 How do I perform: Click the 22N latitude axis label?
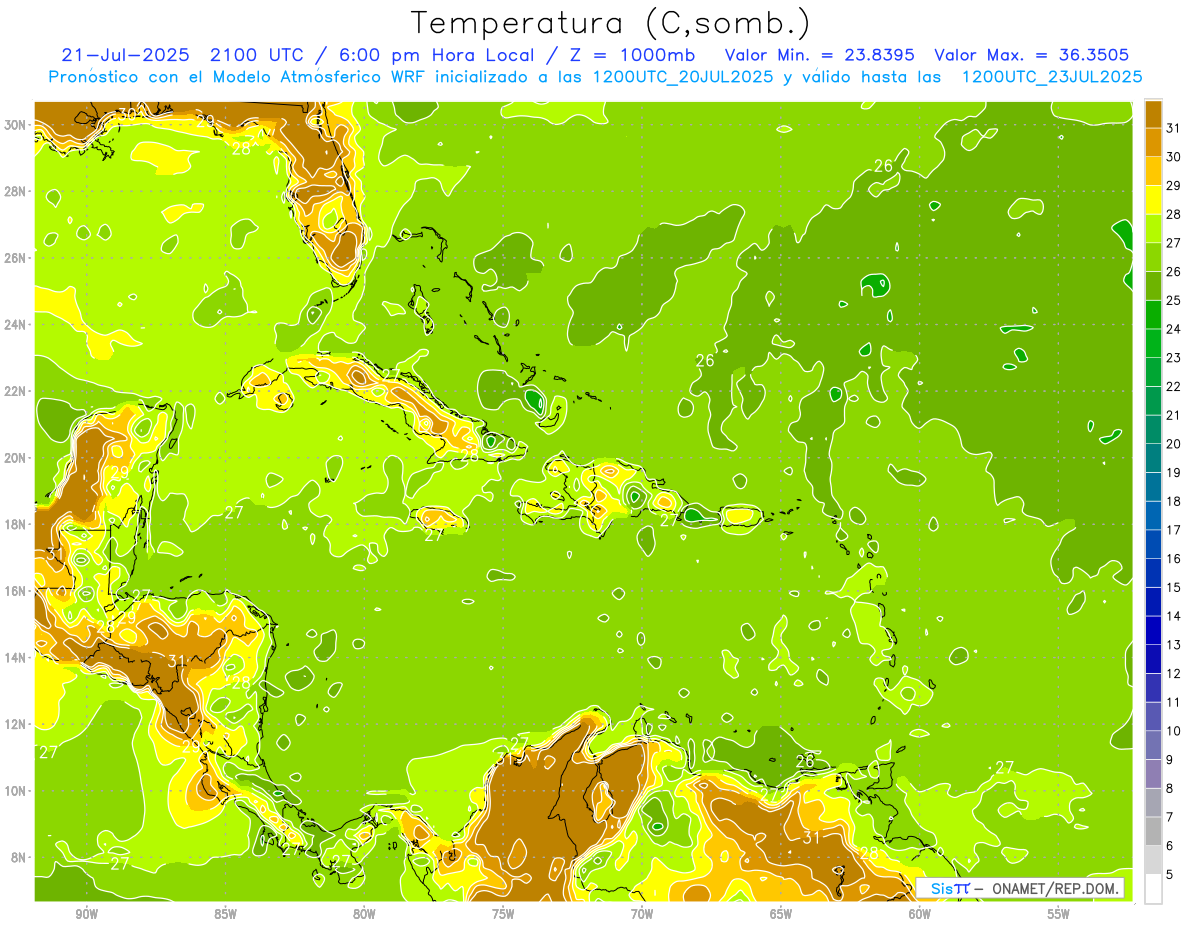point(15,391)
